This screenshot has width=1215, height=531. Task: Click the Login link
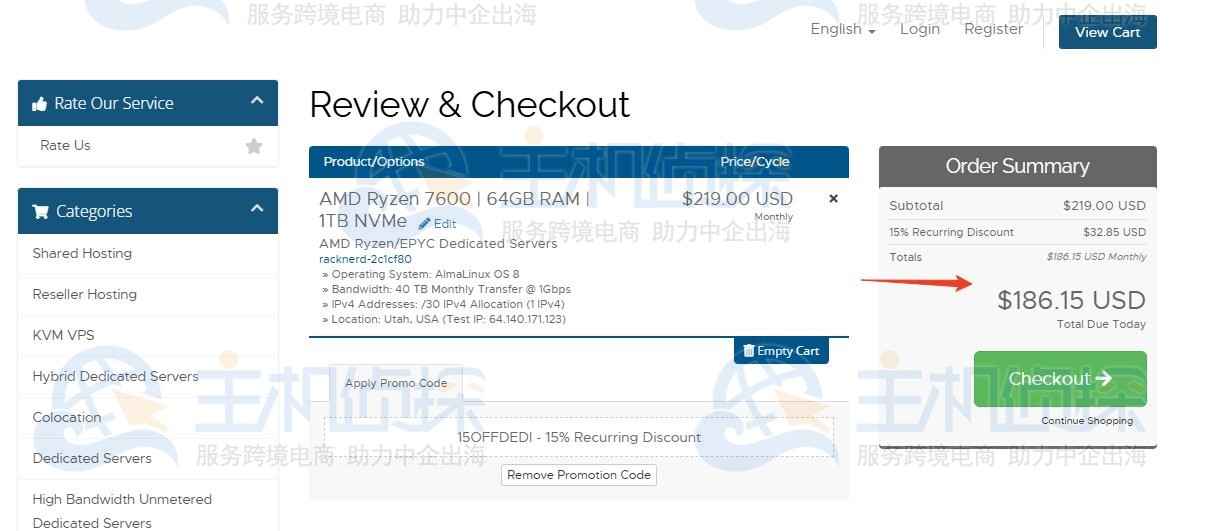(920, 29)
